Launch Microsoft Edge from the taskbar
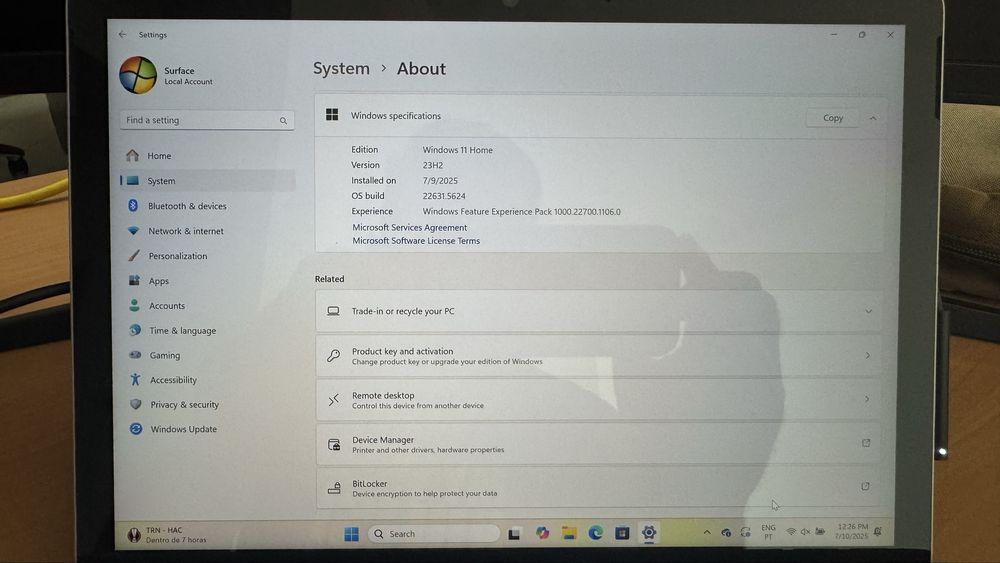1000x563 pixels. point(596,533)
